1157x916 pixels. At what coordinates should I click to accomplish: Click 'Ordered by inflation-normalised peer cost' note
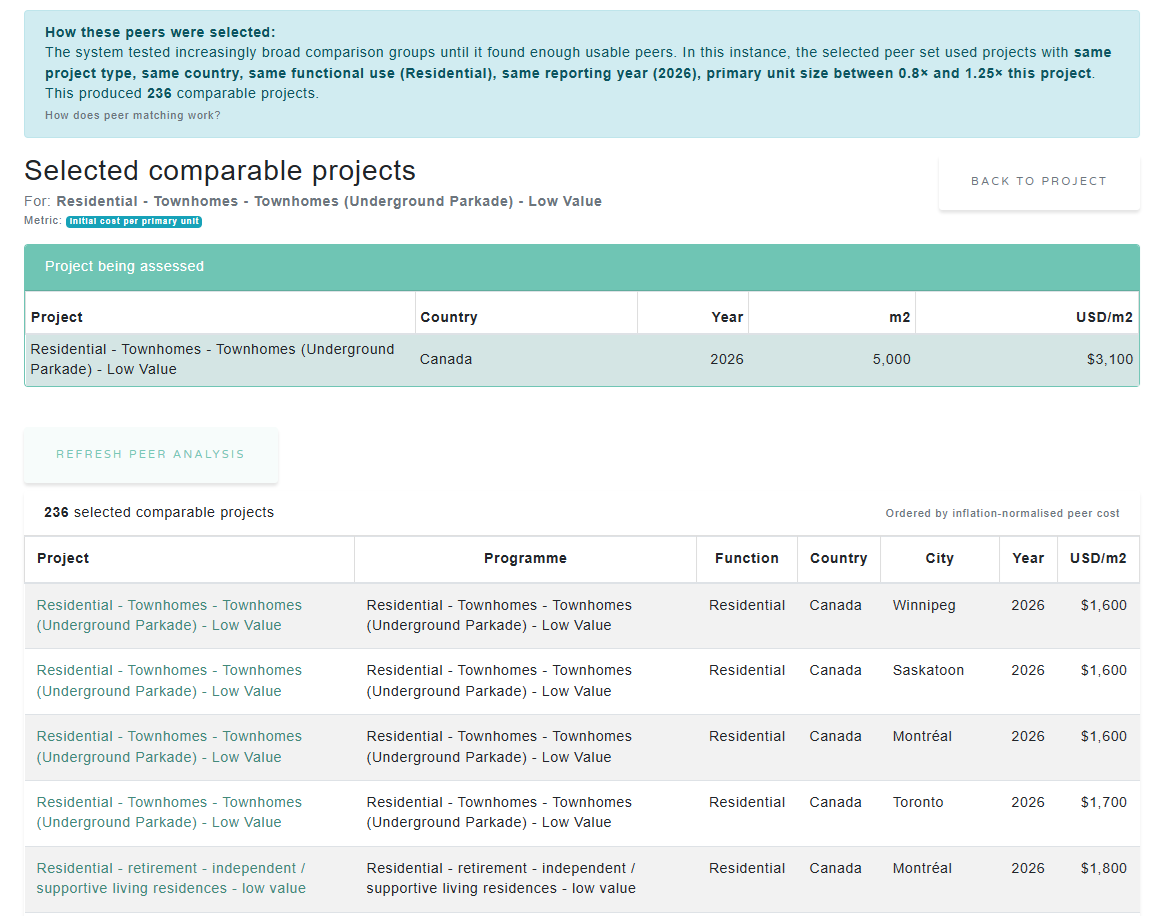[1002, 514]
